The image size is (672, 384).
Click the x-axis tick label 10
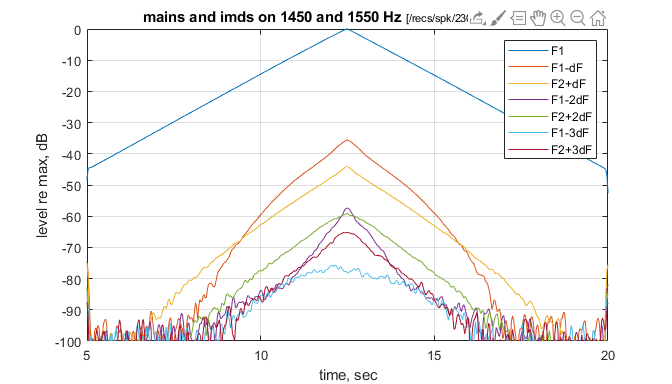click(261, 355)
